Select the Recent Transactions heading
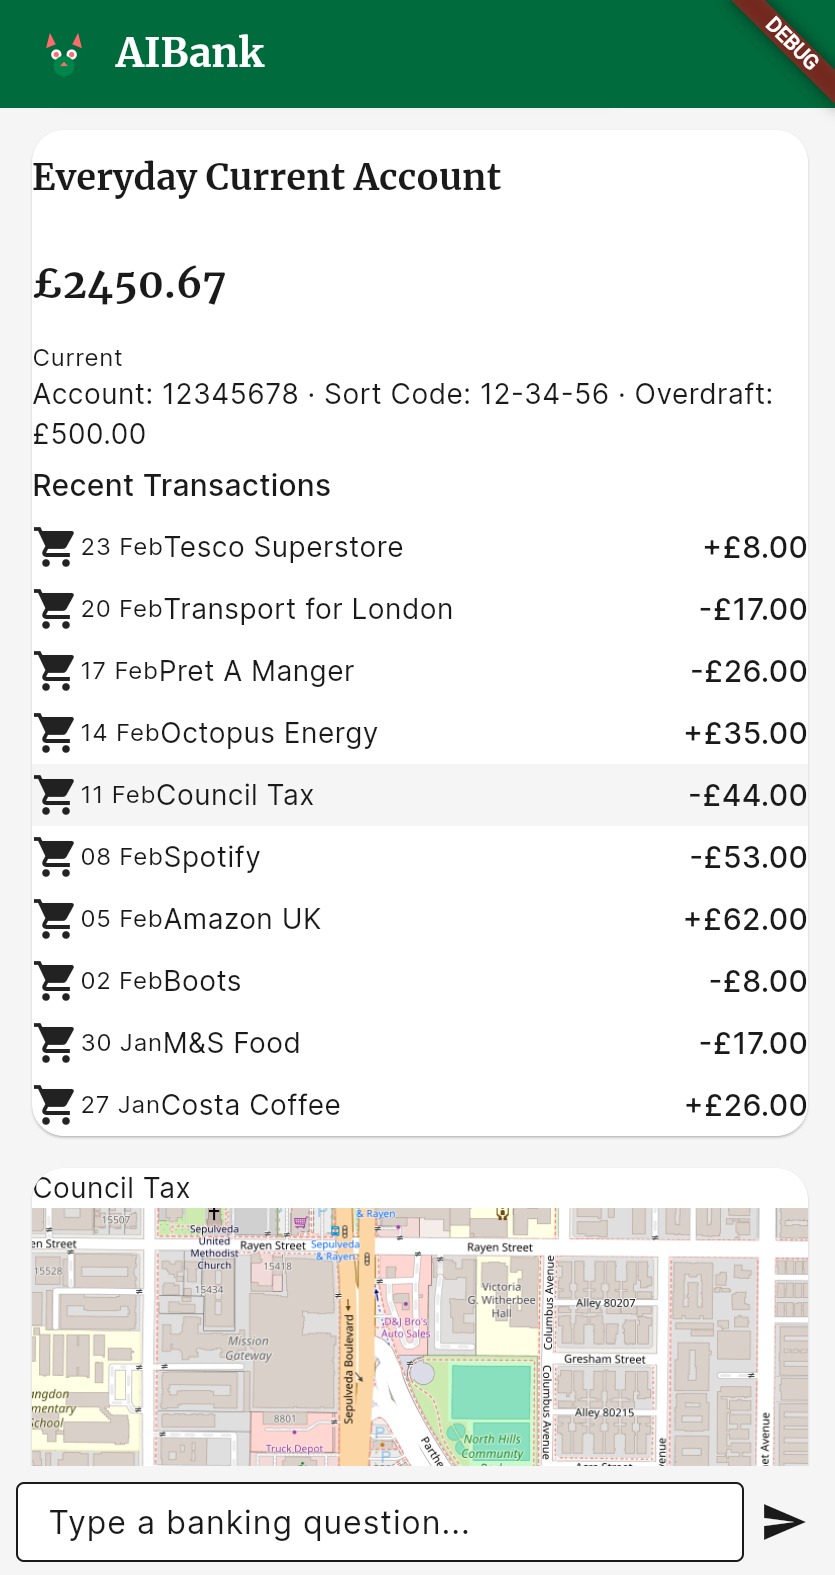Viewport: 835px width, 1575px height. [182, 486]
